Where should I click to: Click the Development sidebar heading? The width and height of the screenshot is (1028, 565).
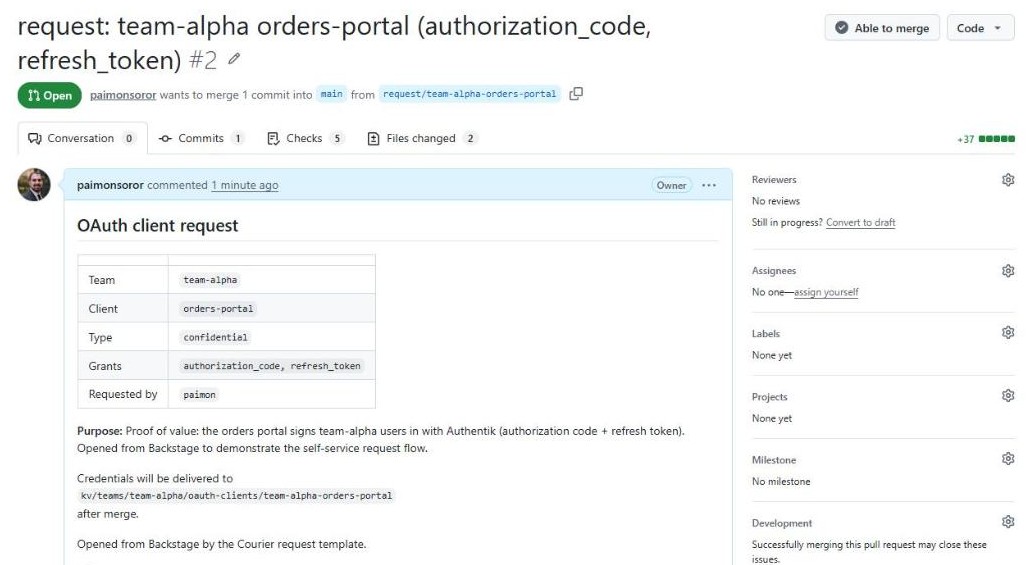click(x=781, y=523)
